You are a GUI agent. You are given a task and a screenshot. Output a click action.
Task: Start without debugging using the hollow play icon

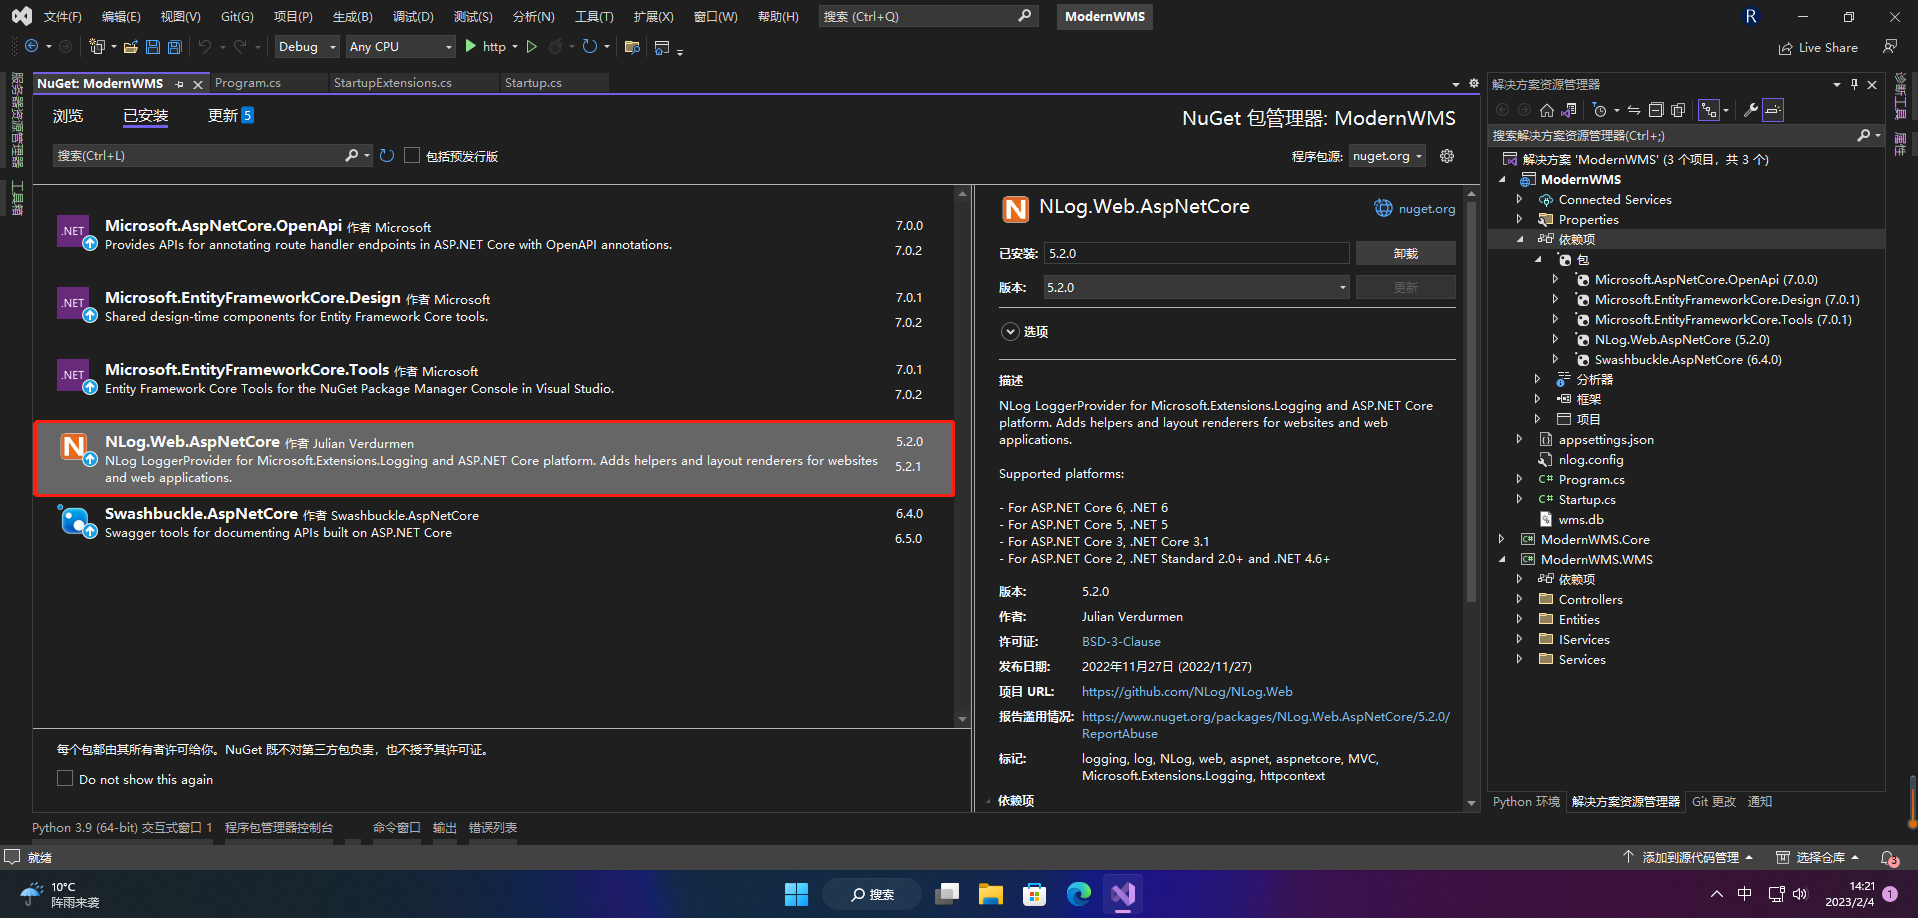(x=532, y=46)
